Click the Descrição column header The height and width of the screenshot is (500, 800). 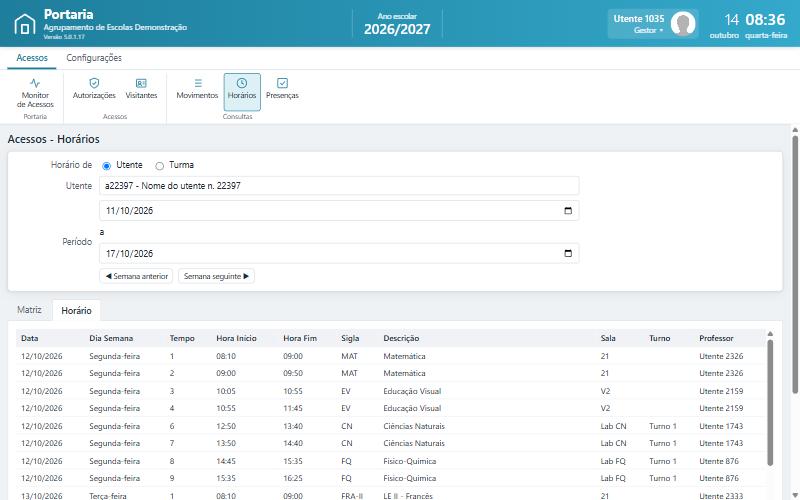tap(401, 338)
